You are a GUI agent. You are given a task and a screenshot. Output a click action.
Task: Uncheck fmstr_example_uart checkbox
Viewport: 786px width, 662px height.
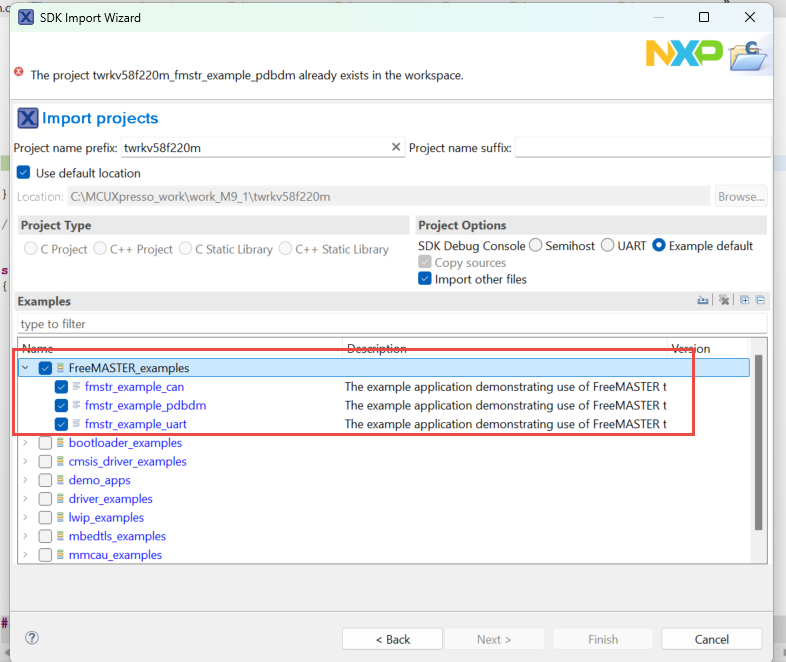pyautogui.click(x=61, y=424)
